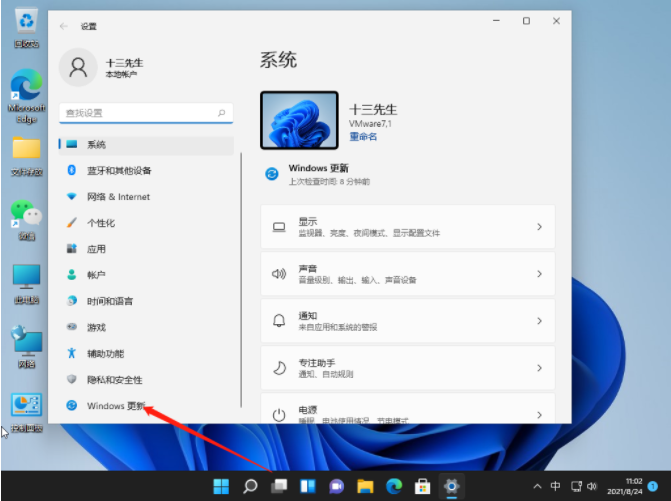Expand the 声音 sound settings row

407,274
